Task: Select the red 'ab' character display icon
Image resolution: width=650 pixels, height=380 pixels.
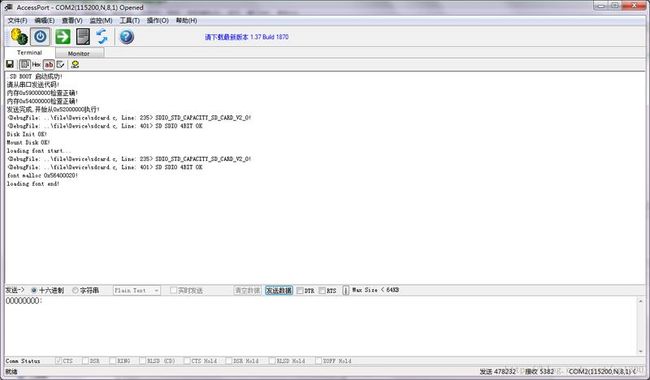Action: pos(49,64)
